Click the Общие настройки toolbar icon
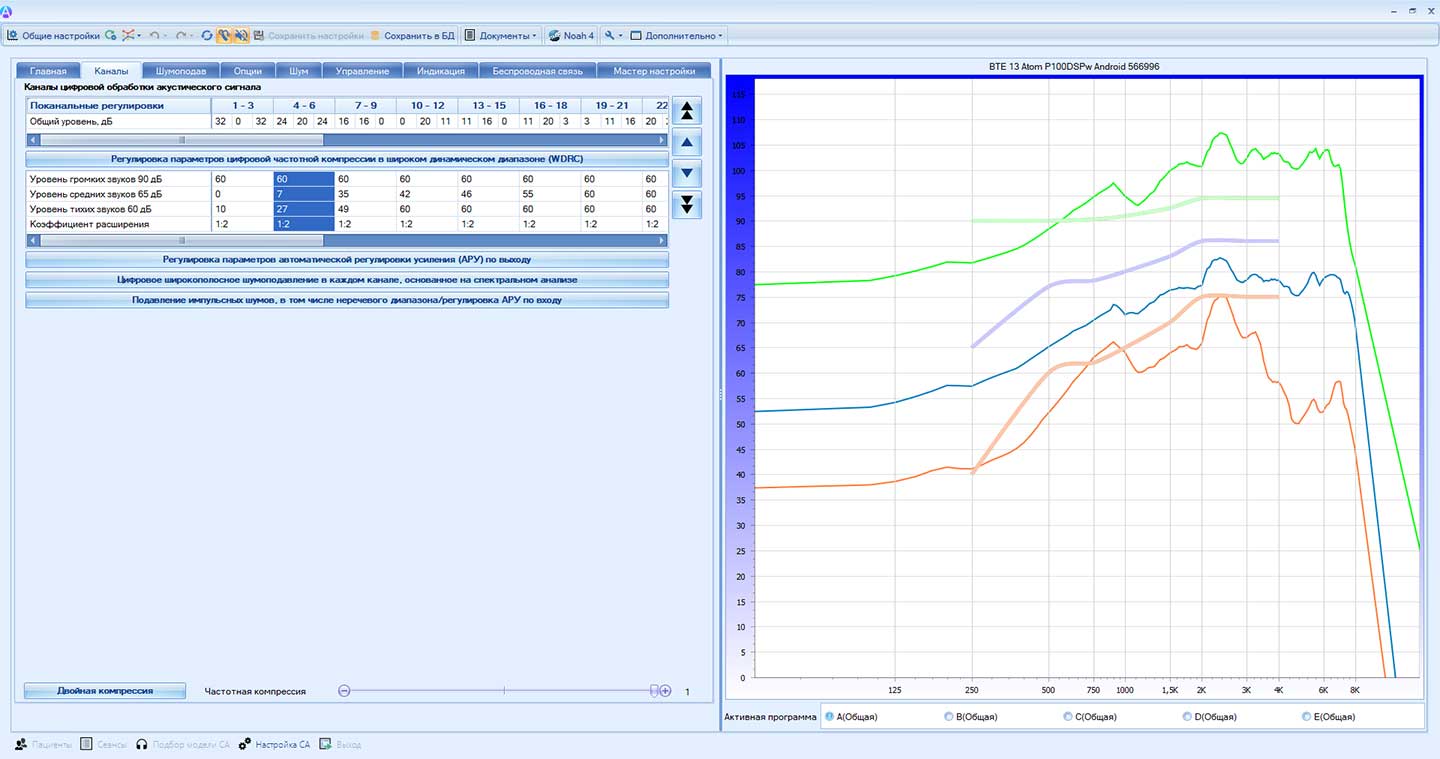Image resolution: width=1440 pixels, height=759 pixels. point(14,36)
